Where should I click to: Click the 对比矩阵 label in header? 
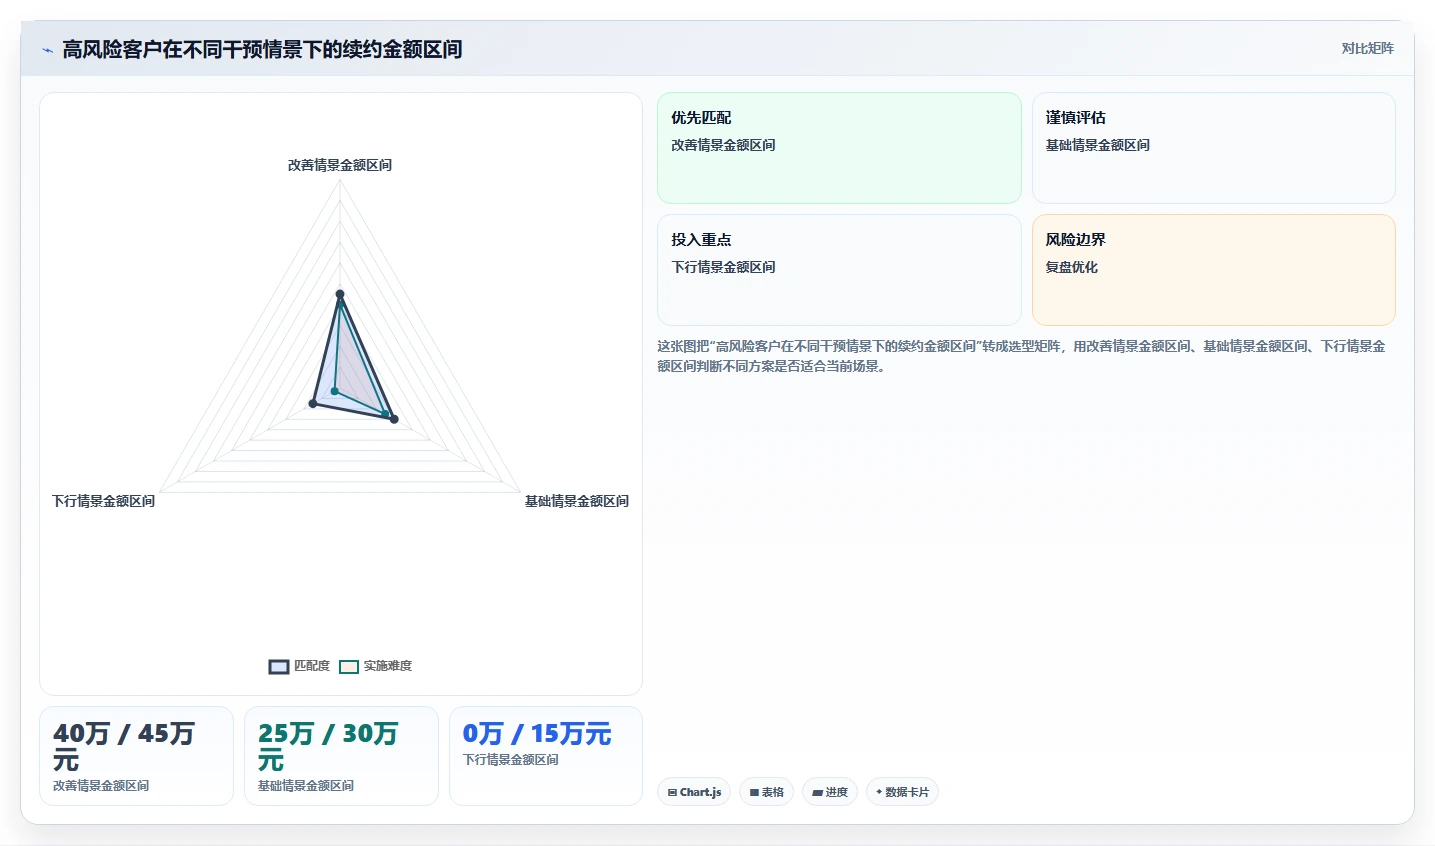tap(1367, 48)
